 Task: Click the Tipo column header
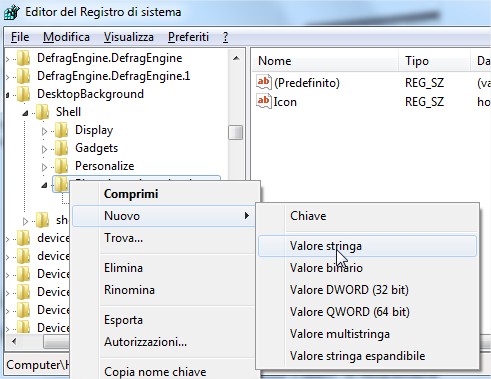tap(435, 61)
